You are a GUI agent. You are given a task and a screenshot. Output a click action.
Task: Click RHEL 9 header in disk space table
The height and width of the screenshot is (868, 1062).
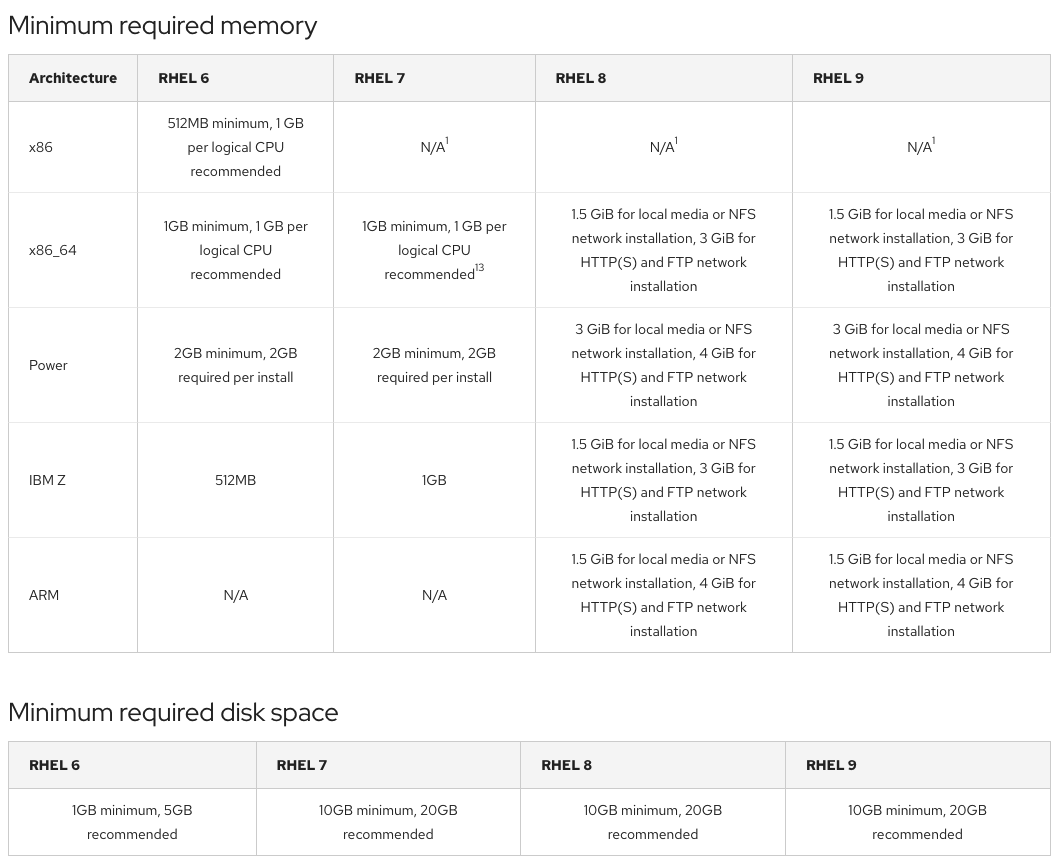[x=831, y=765]
